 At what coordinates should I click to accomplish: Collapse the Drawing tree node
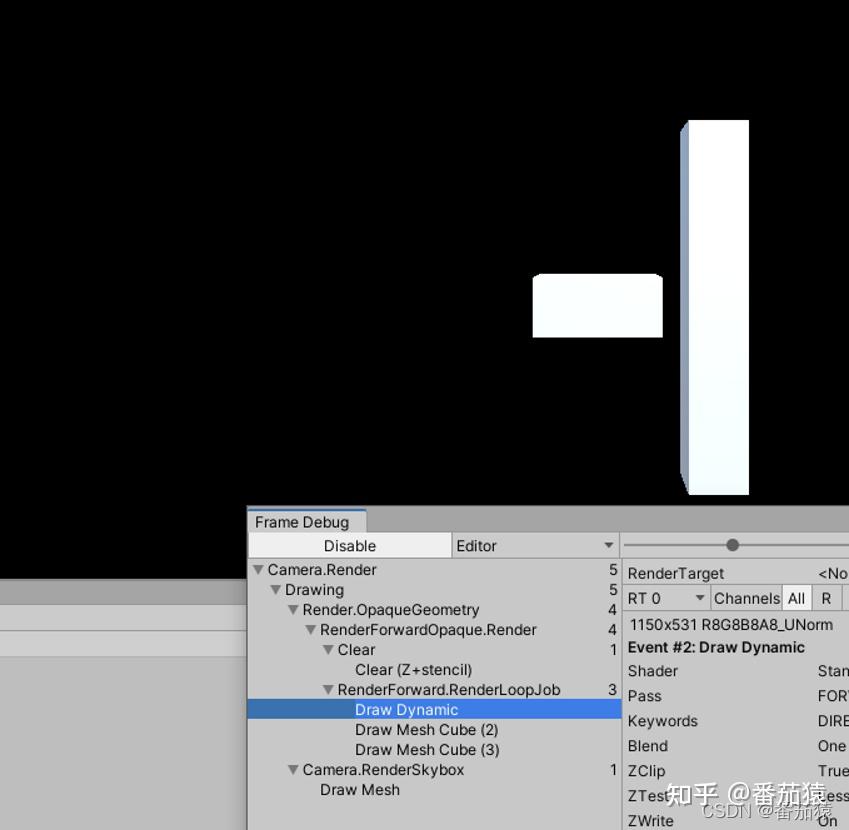pyautogui.click(x=275, y=589)
